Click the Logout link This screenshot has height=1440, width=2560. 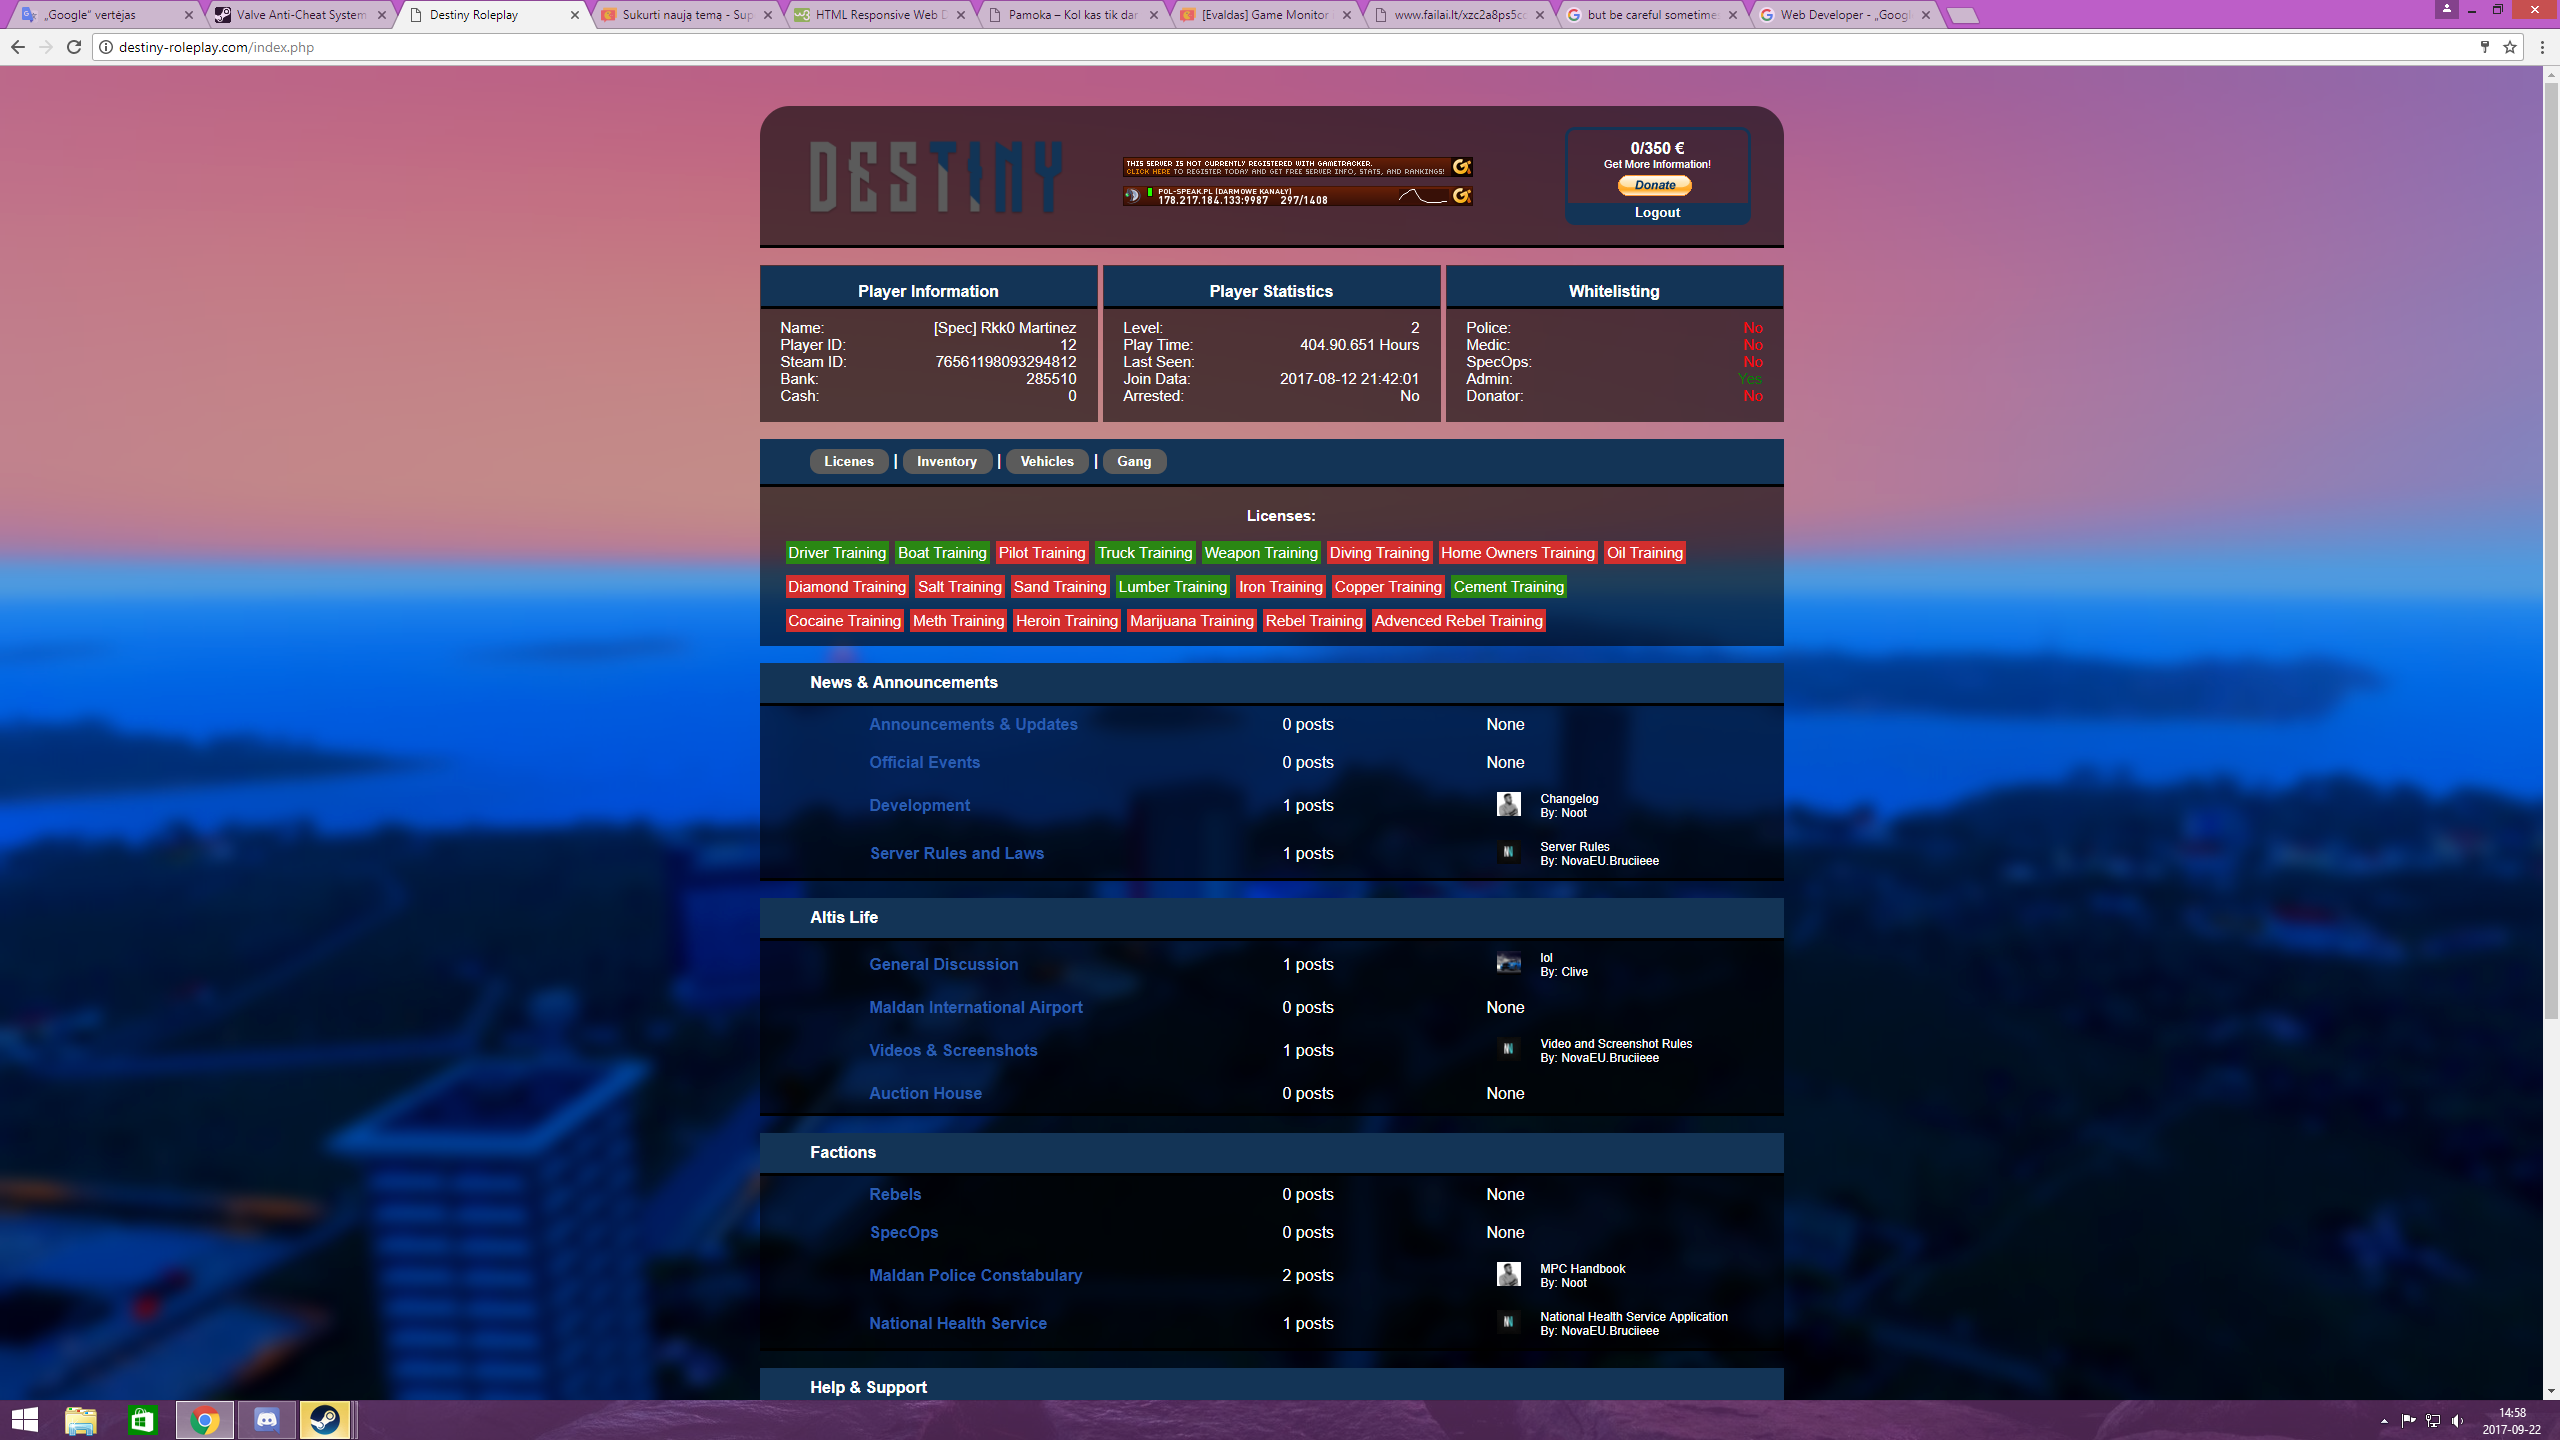[1657, 212]
